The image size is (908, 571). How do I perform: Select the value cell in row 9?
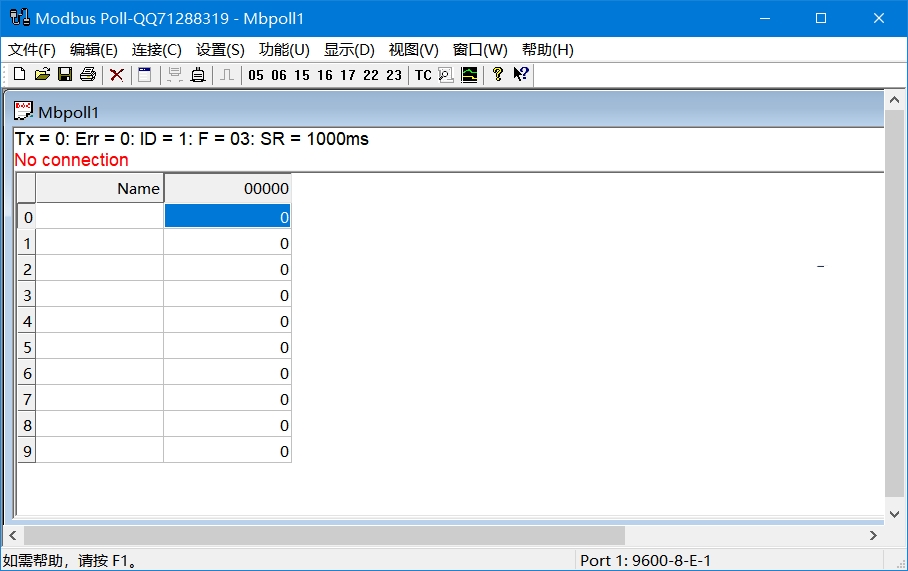click(x=228, y=450)
